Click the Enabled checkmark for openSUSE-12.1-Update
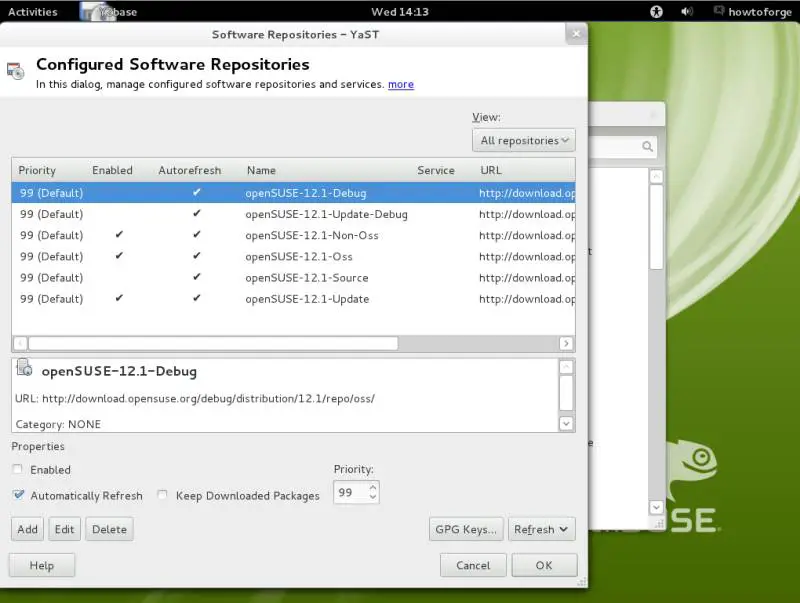The image size is (800, 603). (119, 298)
